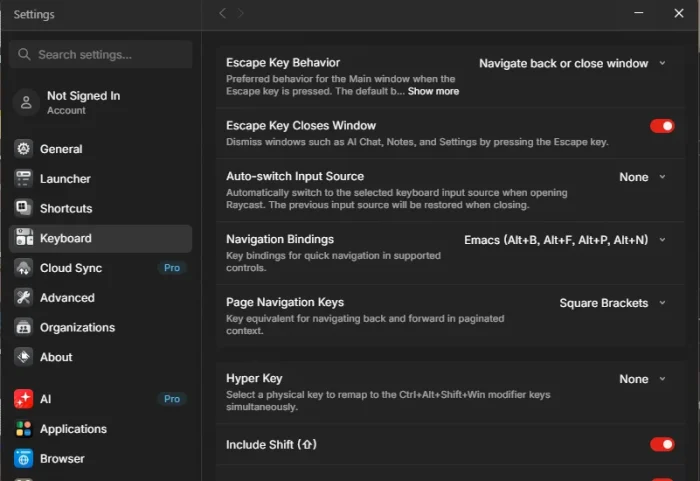Click the Hyper Key heading text

point(254,378)
